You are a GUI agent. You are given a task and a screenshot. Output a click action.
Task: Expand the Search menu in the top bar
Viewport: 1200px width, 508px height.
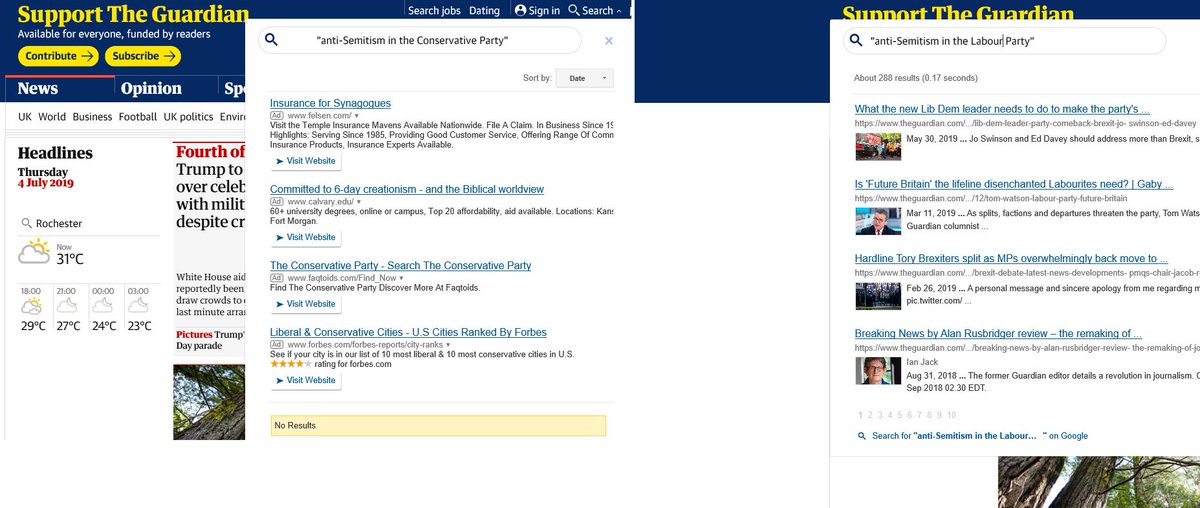point(594,10)
